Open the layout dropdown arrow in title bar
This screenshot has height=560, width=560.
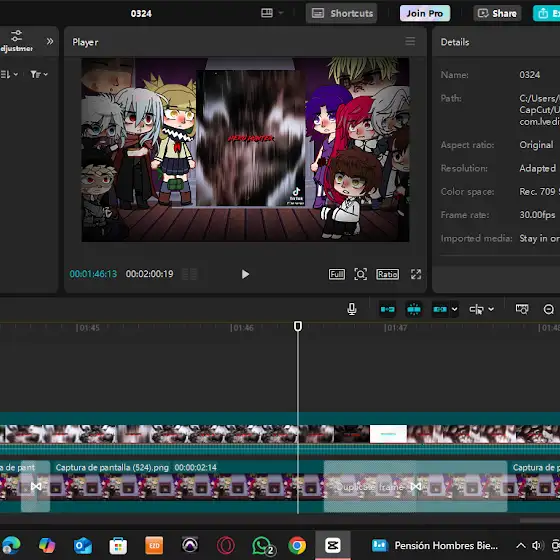(x=281, y=13)
